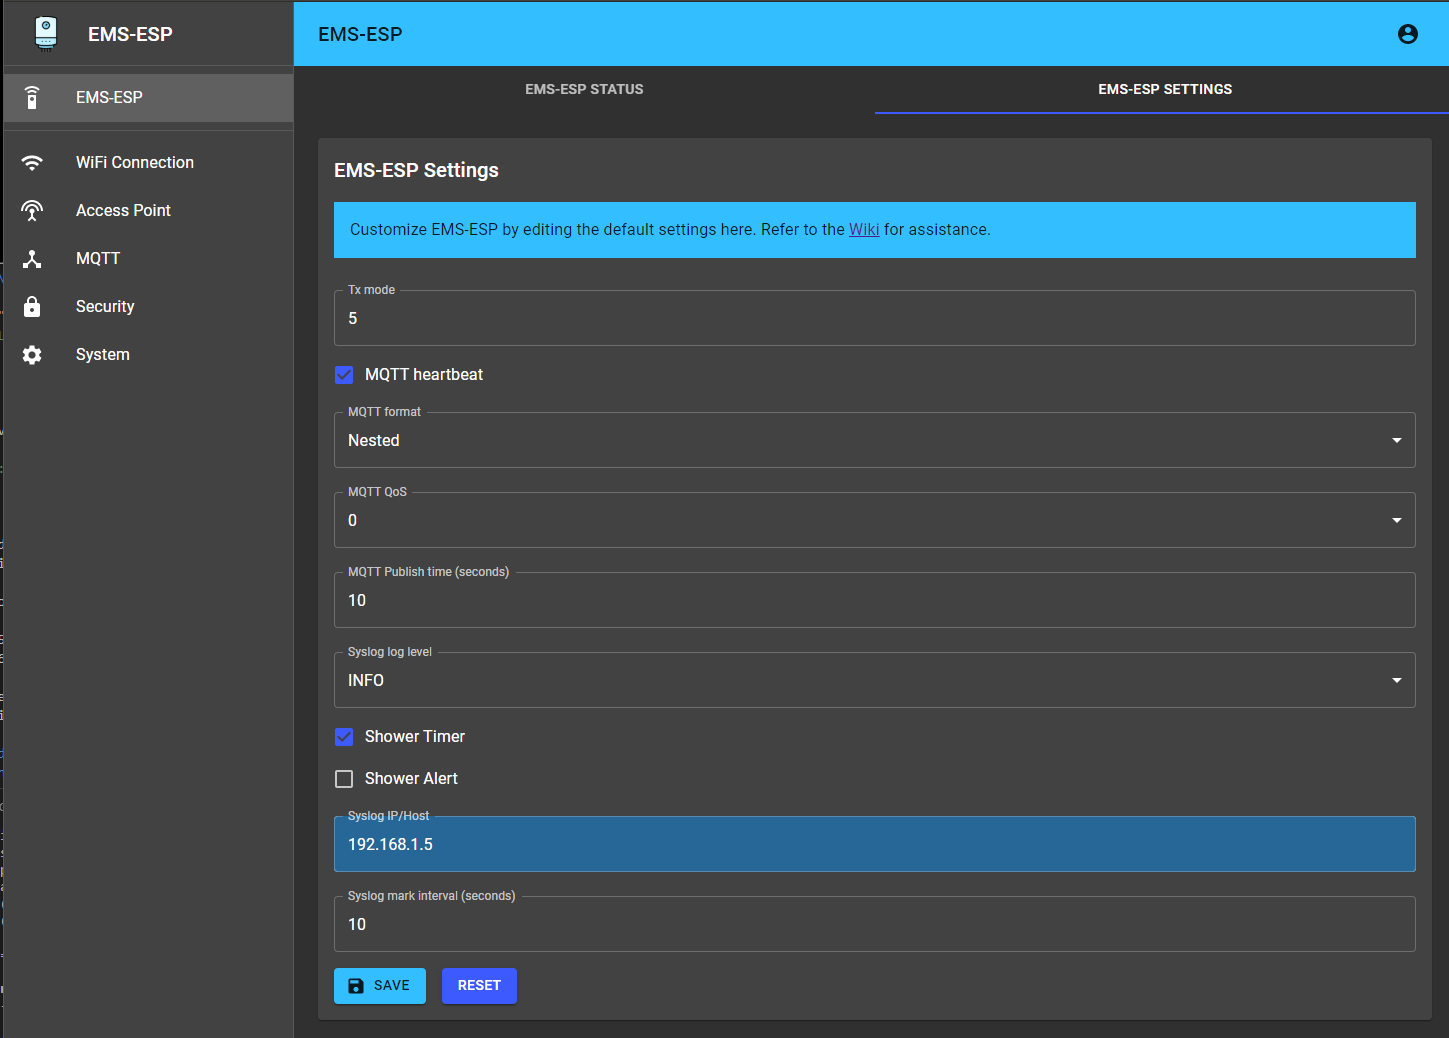Open the MQTT QoS dropdown

coord(874,521)
